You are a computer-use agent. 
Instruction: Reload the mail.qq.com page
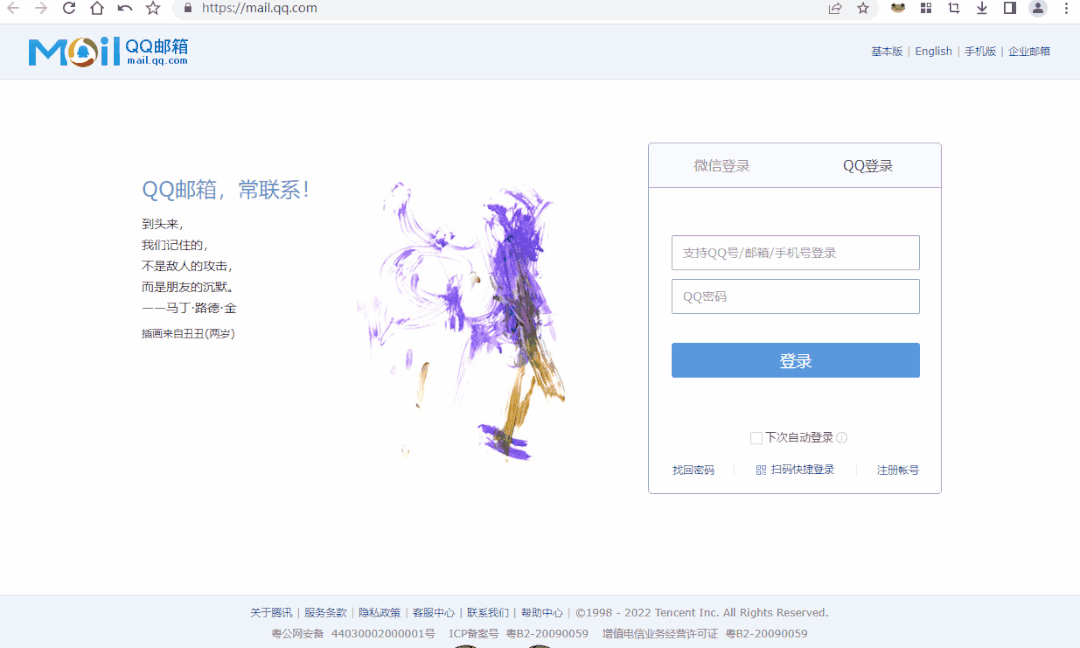pos(69,8)
